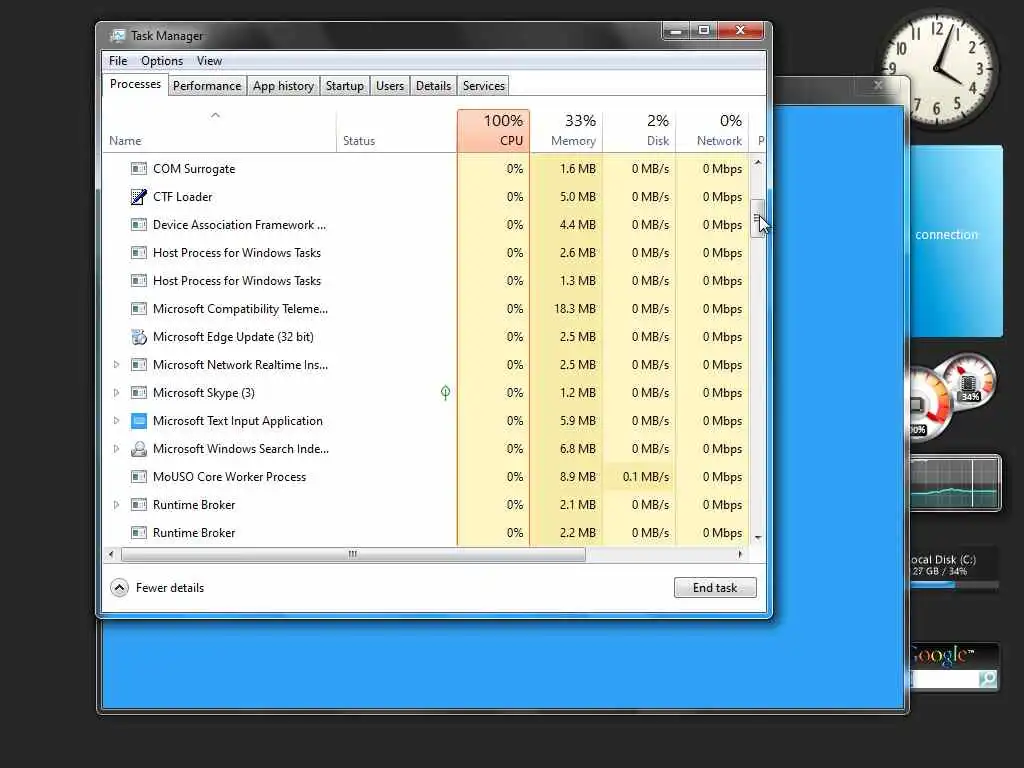1024x768 pixels.
Task: Select the COM Surrogate process row
Action: point(426,168)
